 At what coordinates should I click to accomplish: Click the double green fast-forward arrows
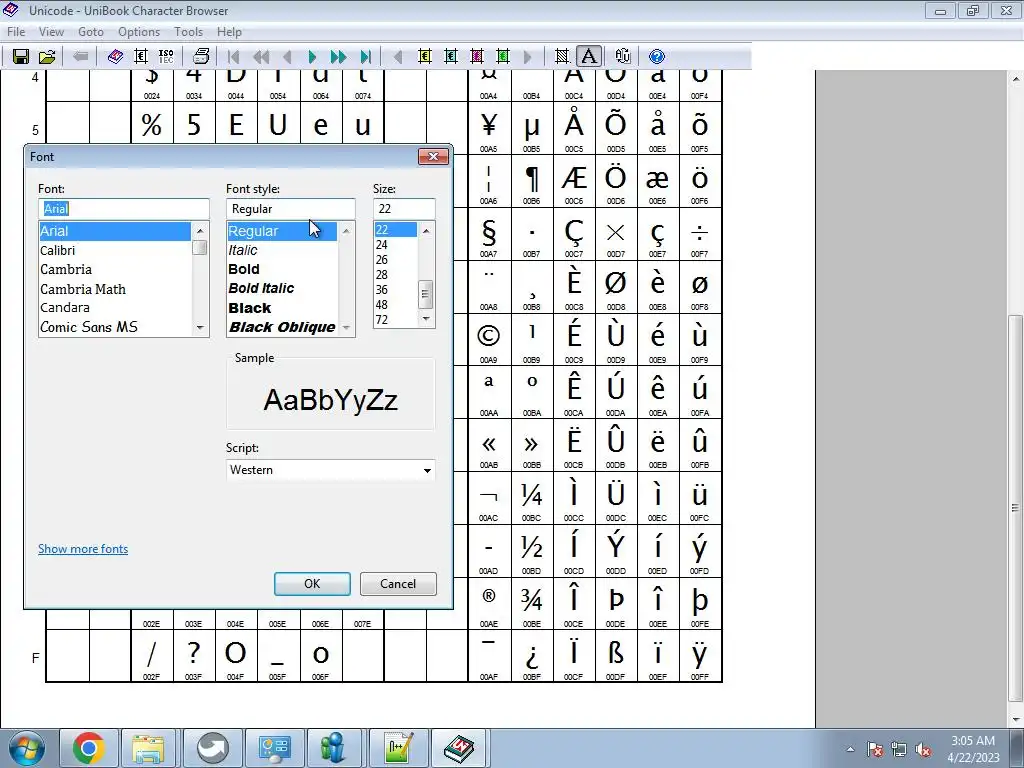coord(338,57)
